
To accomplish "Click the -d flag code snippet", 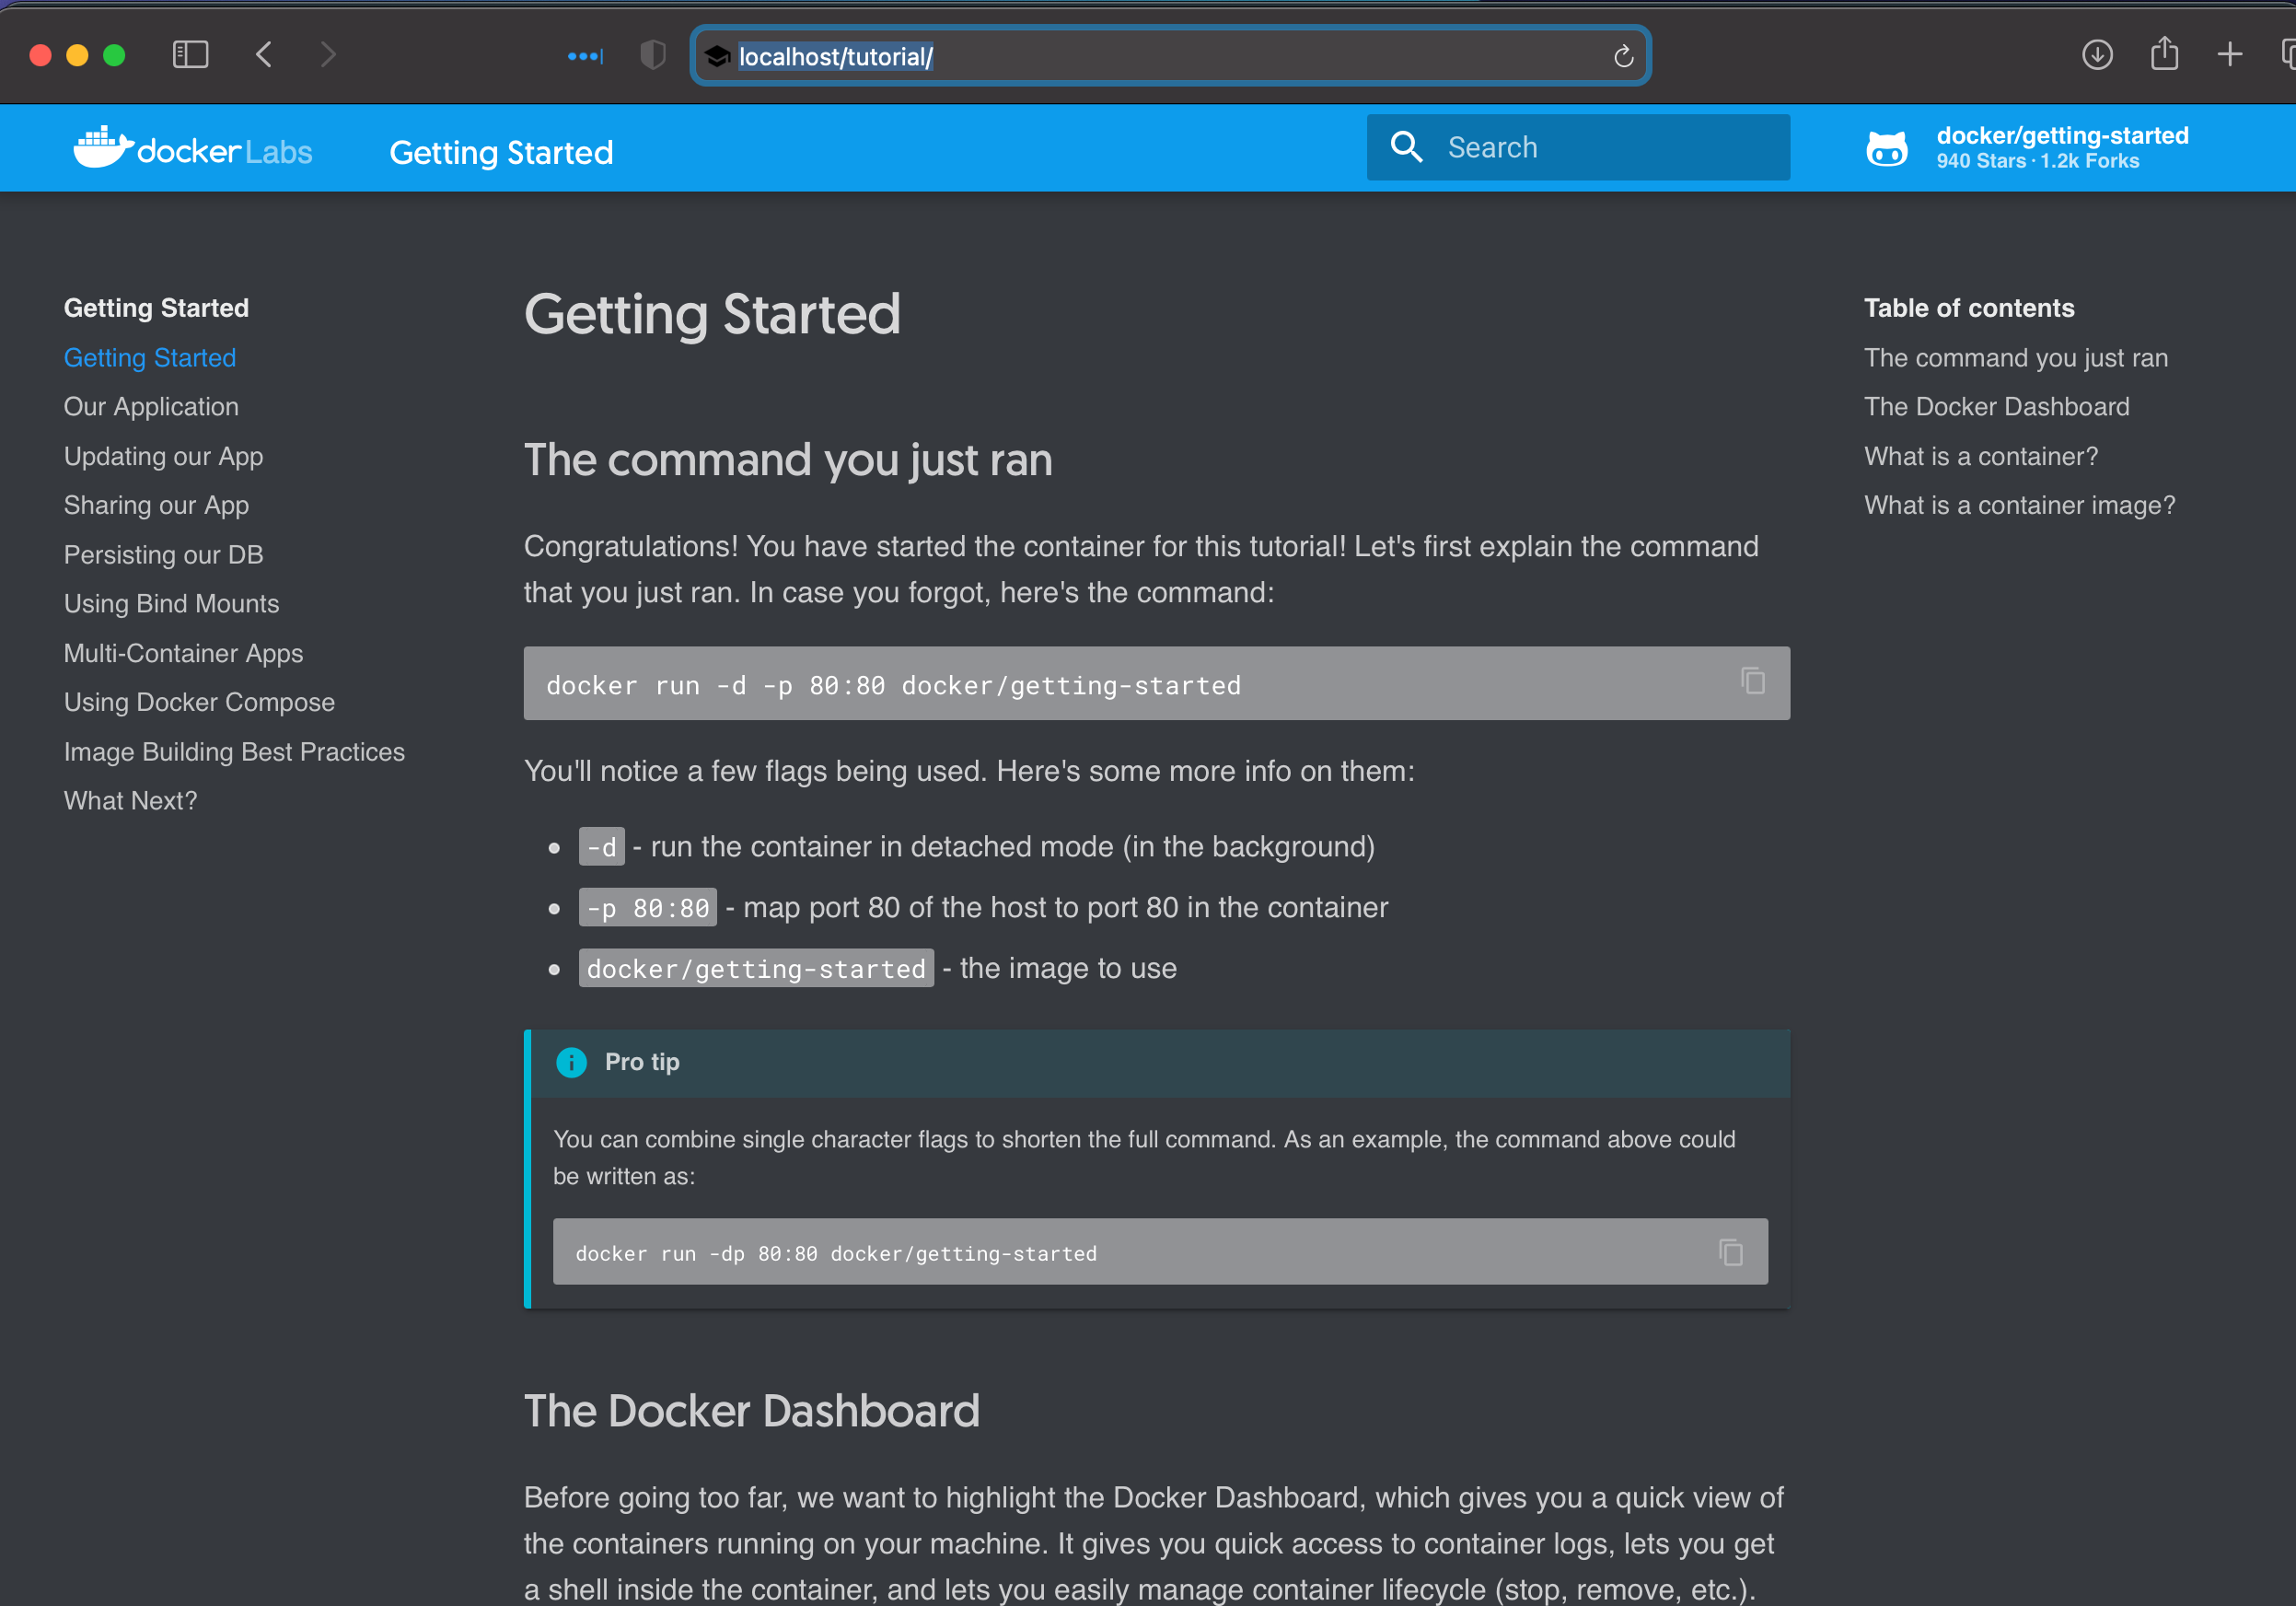I will [601, 847].
